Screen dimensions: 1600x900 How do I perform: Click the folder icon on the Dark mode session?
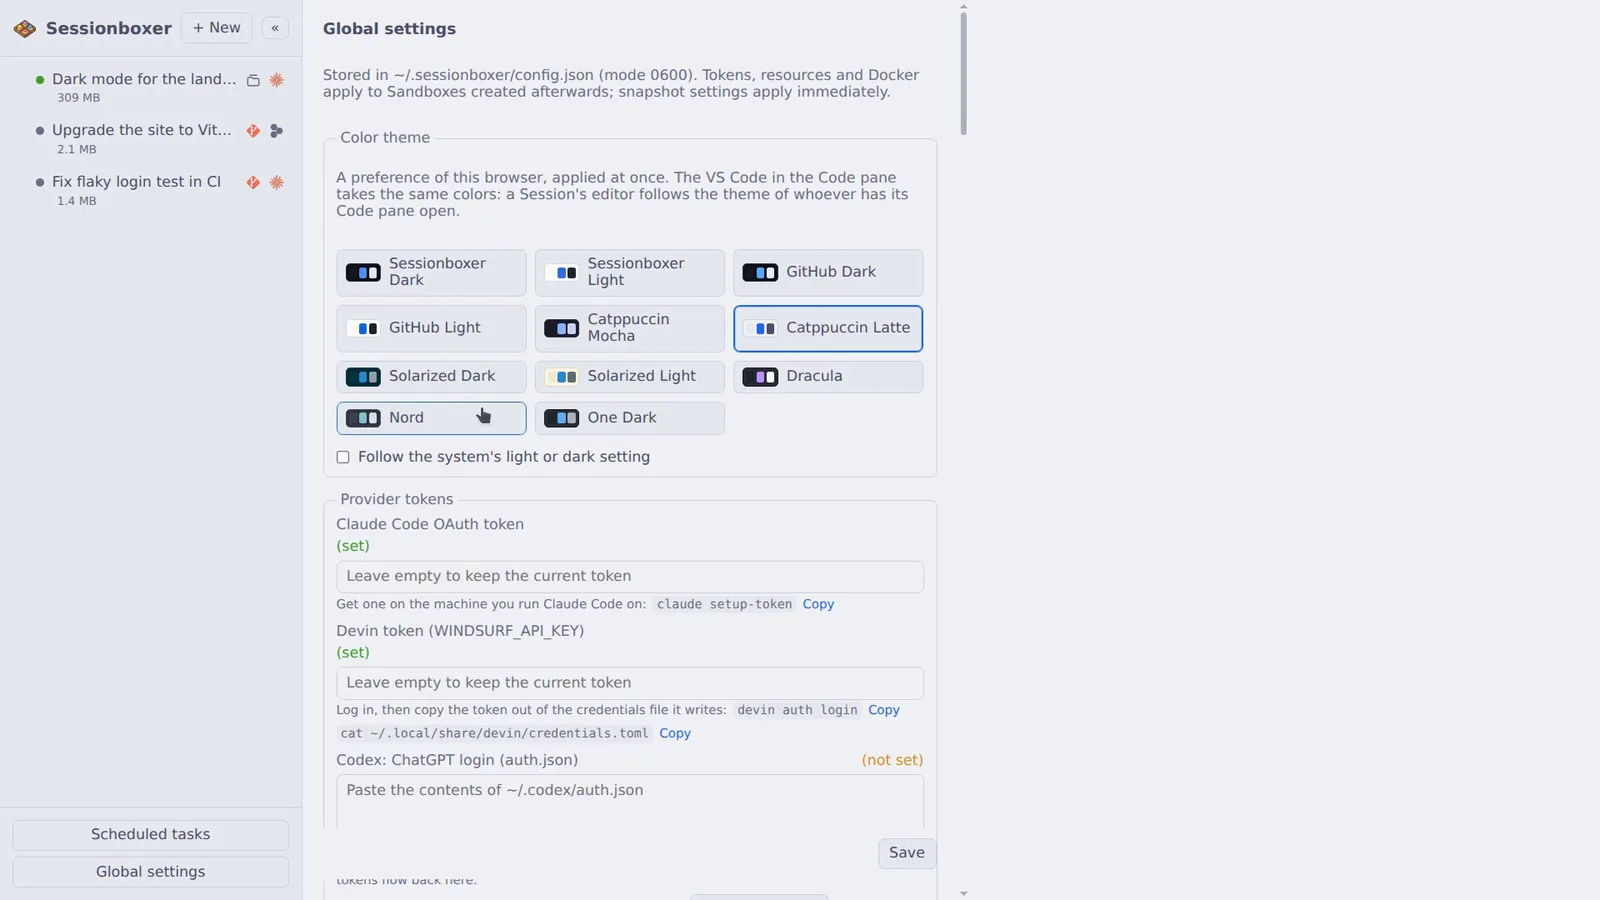(x=253, y=80)
